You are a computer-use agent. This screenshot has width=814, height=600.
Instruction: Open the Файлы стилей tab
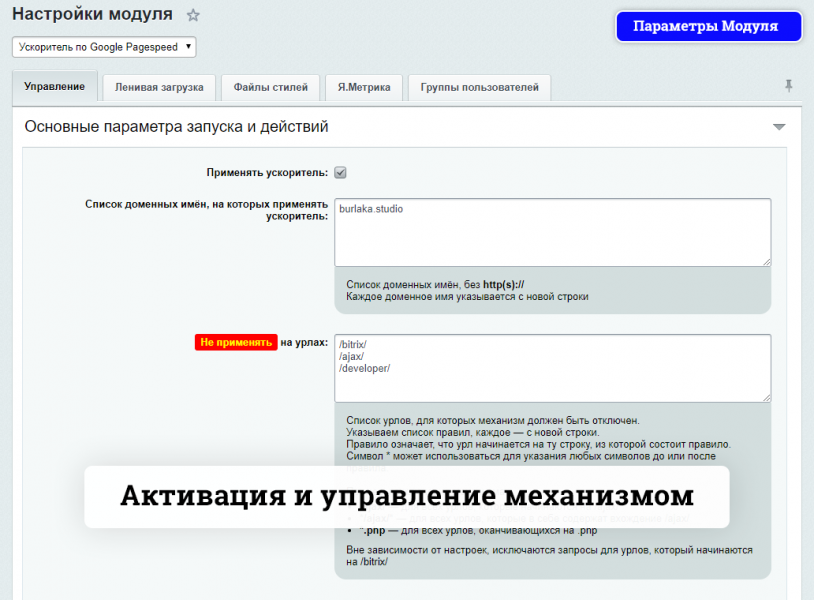[270, 87]
